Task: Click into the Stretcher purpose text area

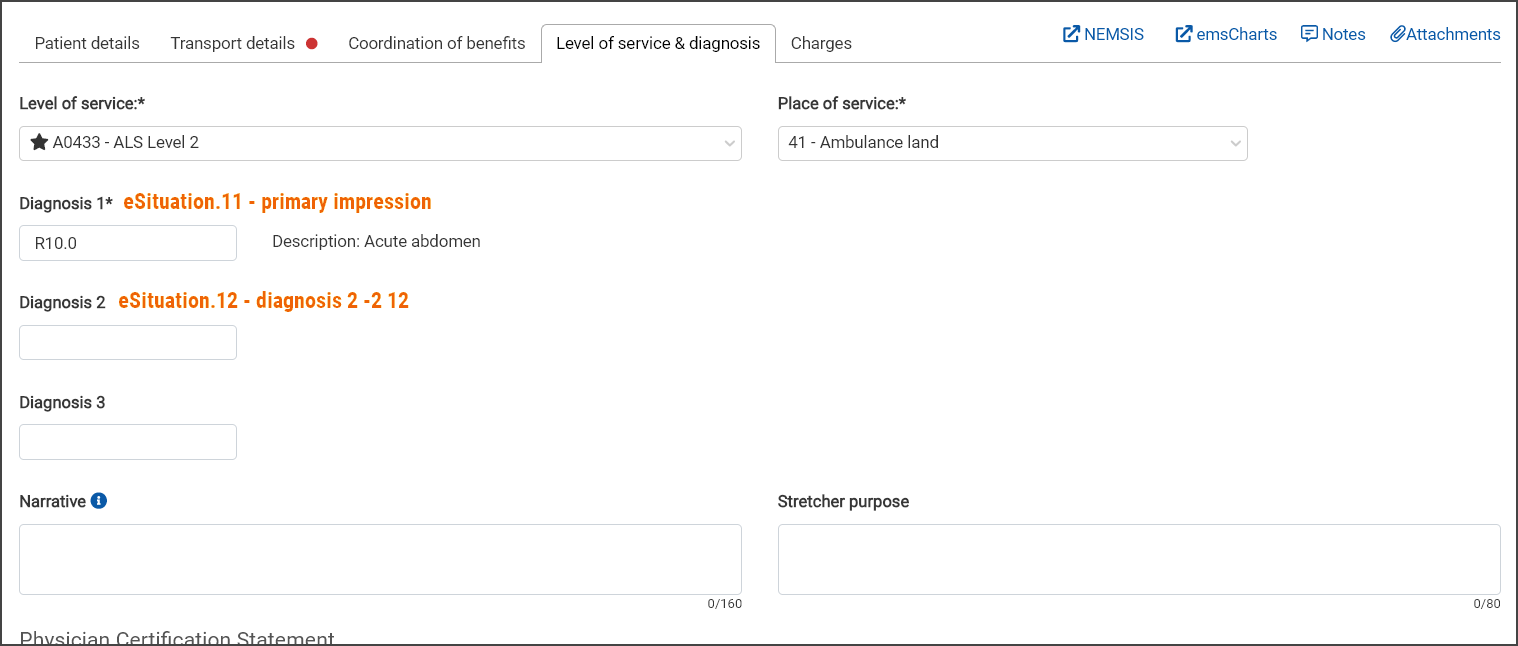Action: click(x=1139, y=559)
